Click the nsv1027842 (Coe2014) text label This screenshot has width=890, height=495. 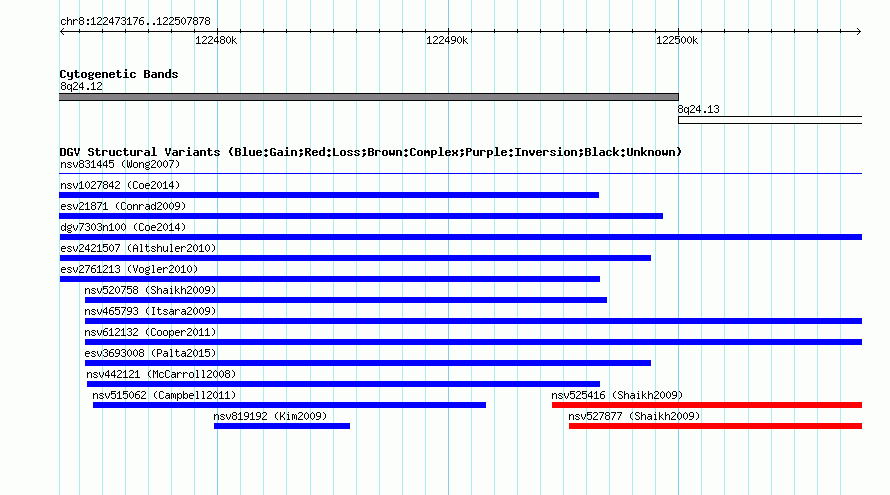click(120, 185)
